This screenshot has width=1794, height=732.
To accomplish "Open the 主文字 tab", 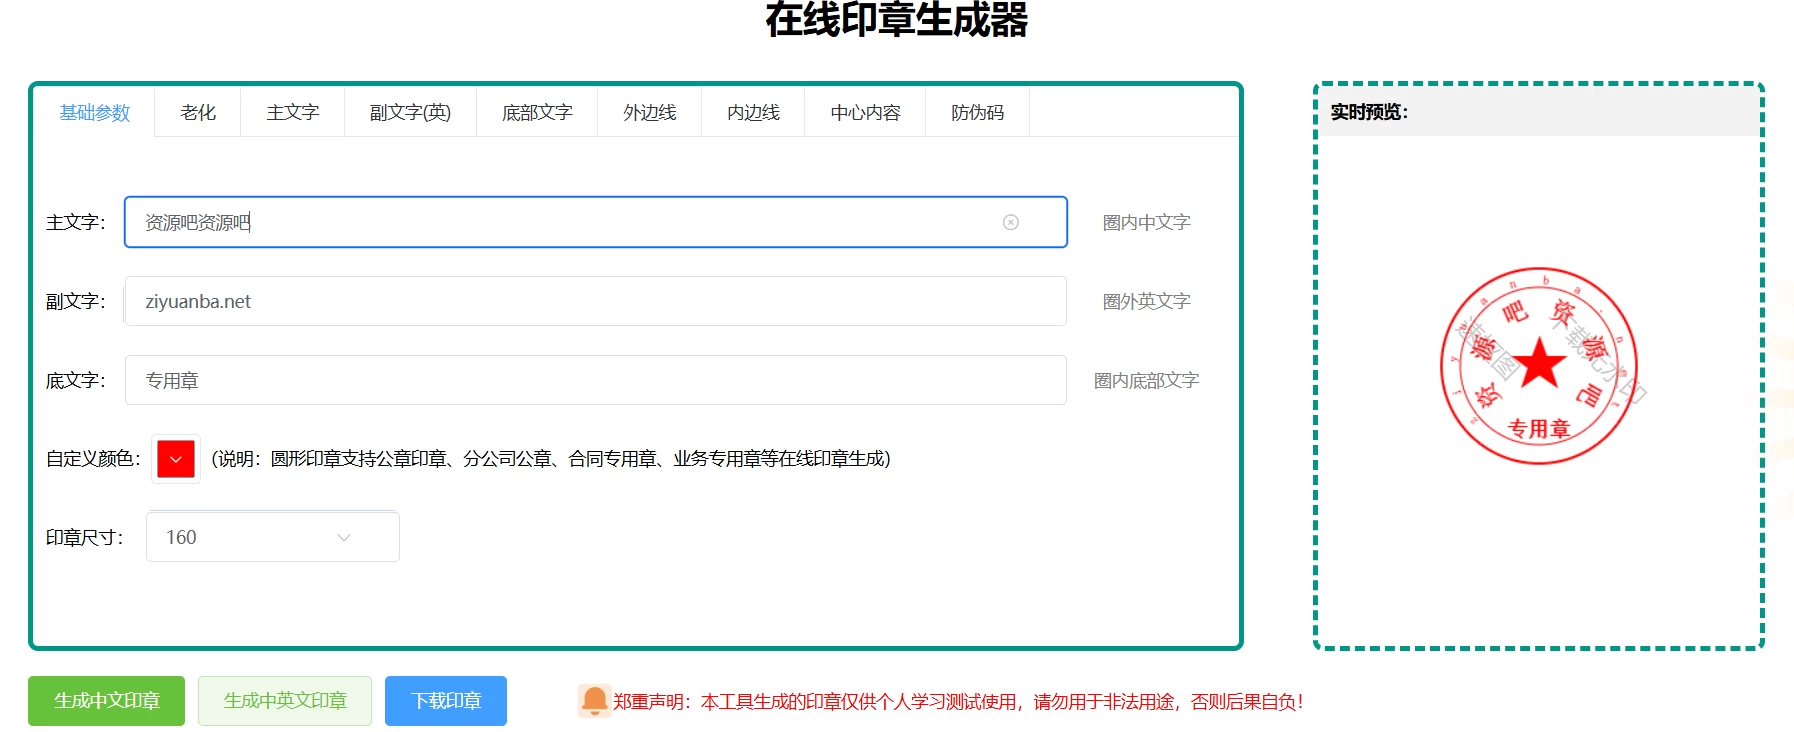I will [x=293, y=113].
